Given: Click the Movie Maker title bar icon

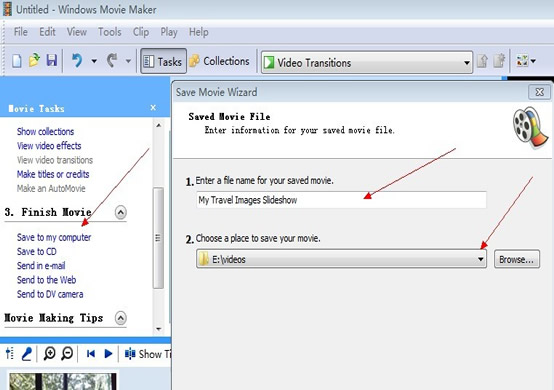Looking at the screenshot, I should pyautogui.click(x=7, y=9).
